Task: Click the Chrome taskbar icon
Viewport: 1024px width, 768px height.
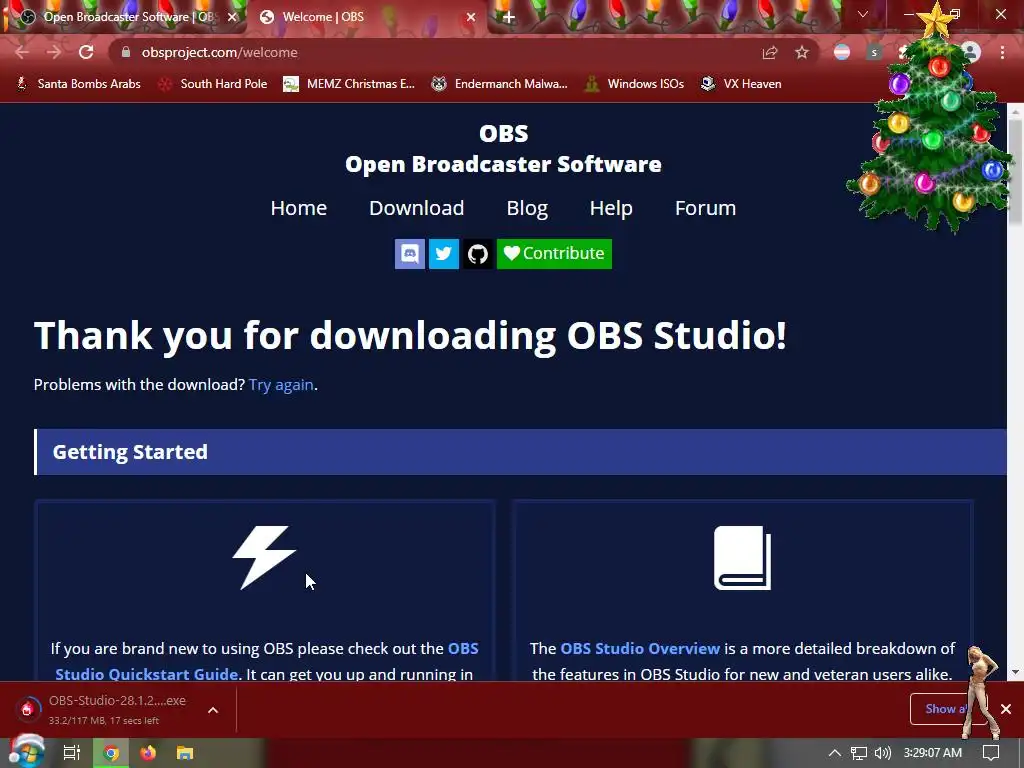Action: [x=111, y=753]
